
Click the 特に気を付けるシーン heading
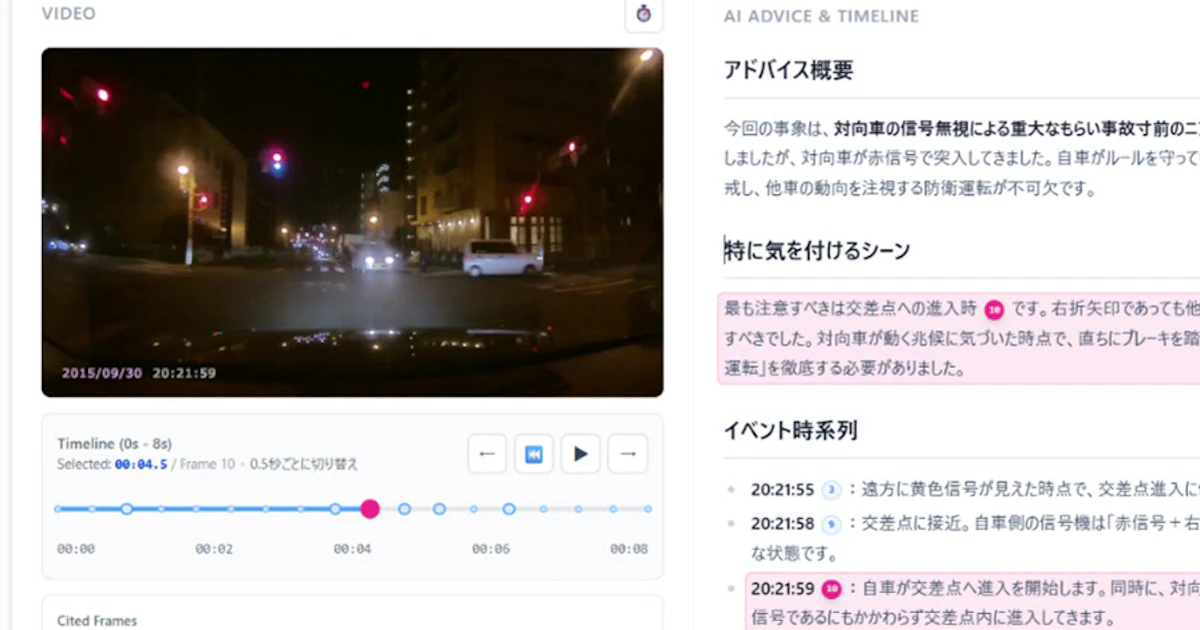coord(817,250)
